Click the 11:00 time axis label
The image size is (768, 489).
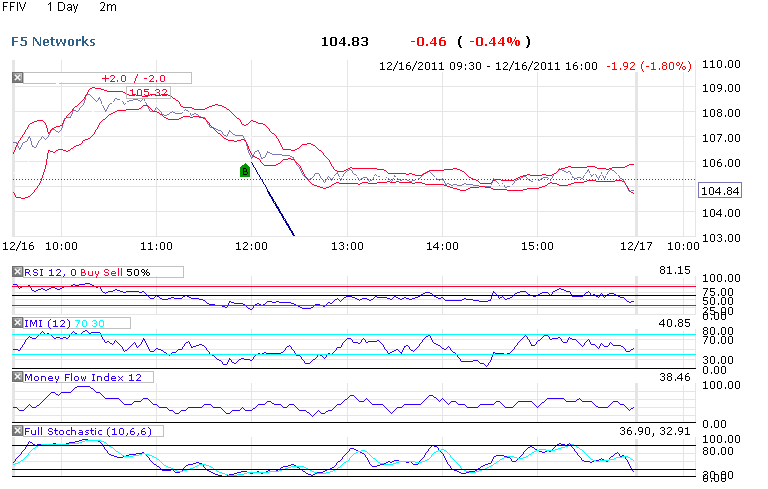[x=156, y=246]
